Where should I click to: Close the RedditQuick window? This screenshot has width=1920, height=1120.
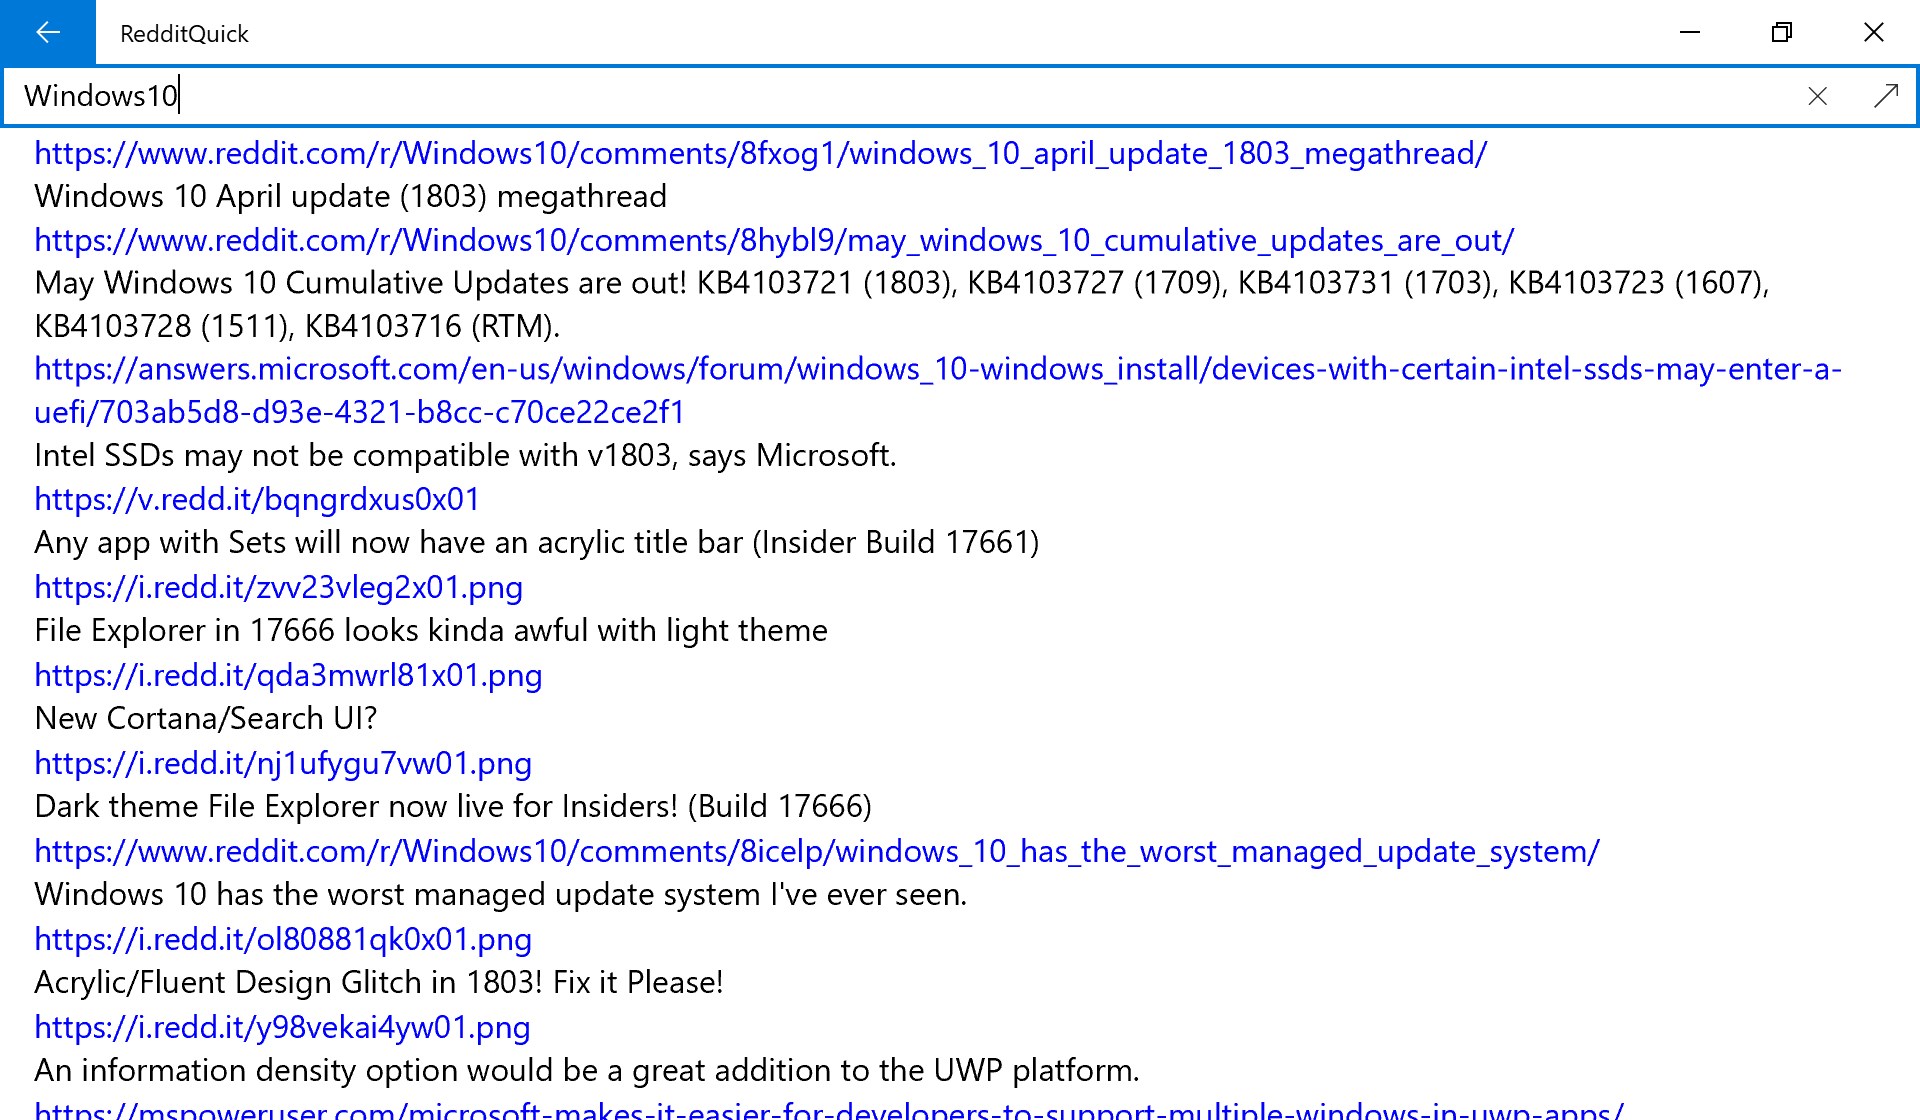click(x=1873, y=32)
